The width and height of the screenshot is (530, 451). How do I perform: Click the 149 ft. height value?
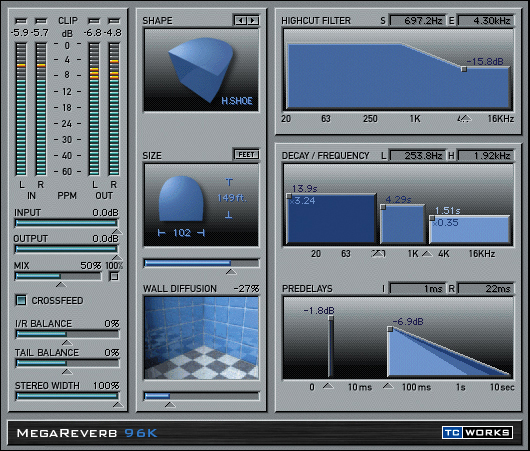click(232, 198)
